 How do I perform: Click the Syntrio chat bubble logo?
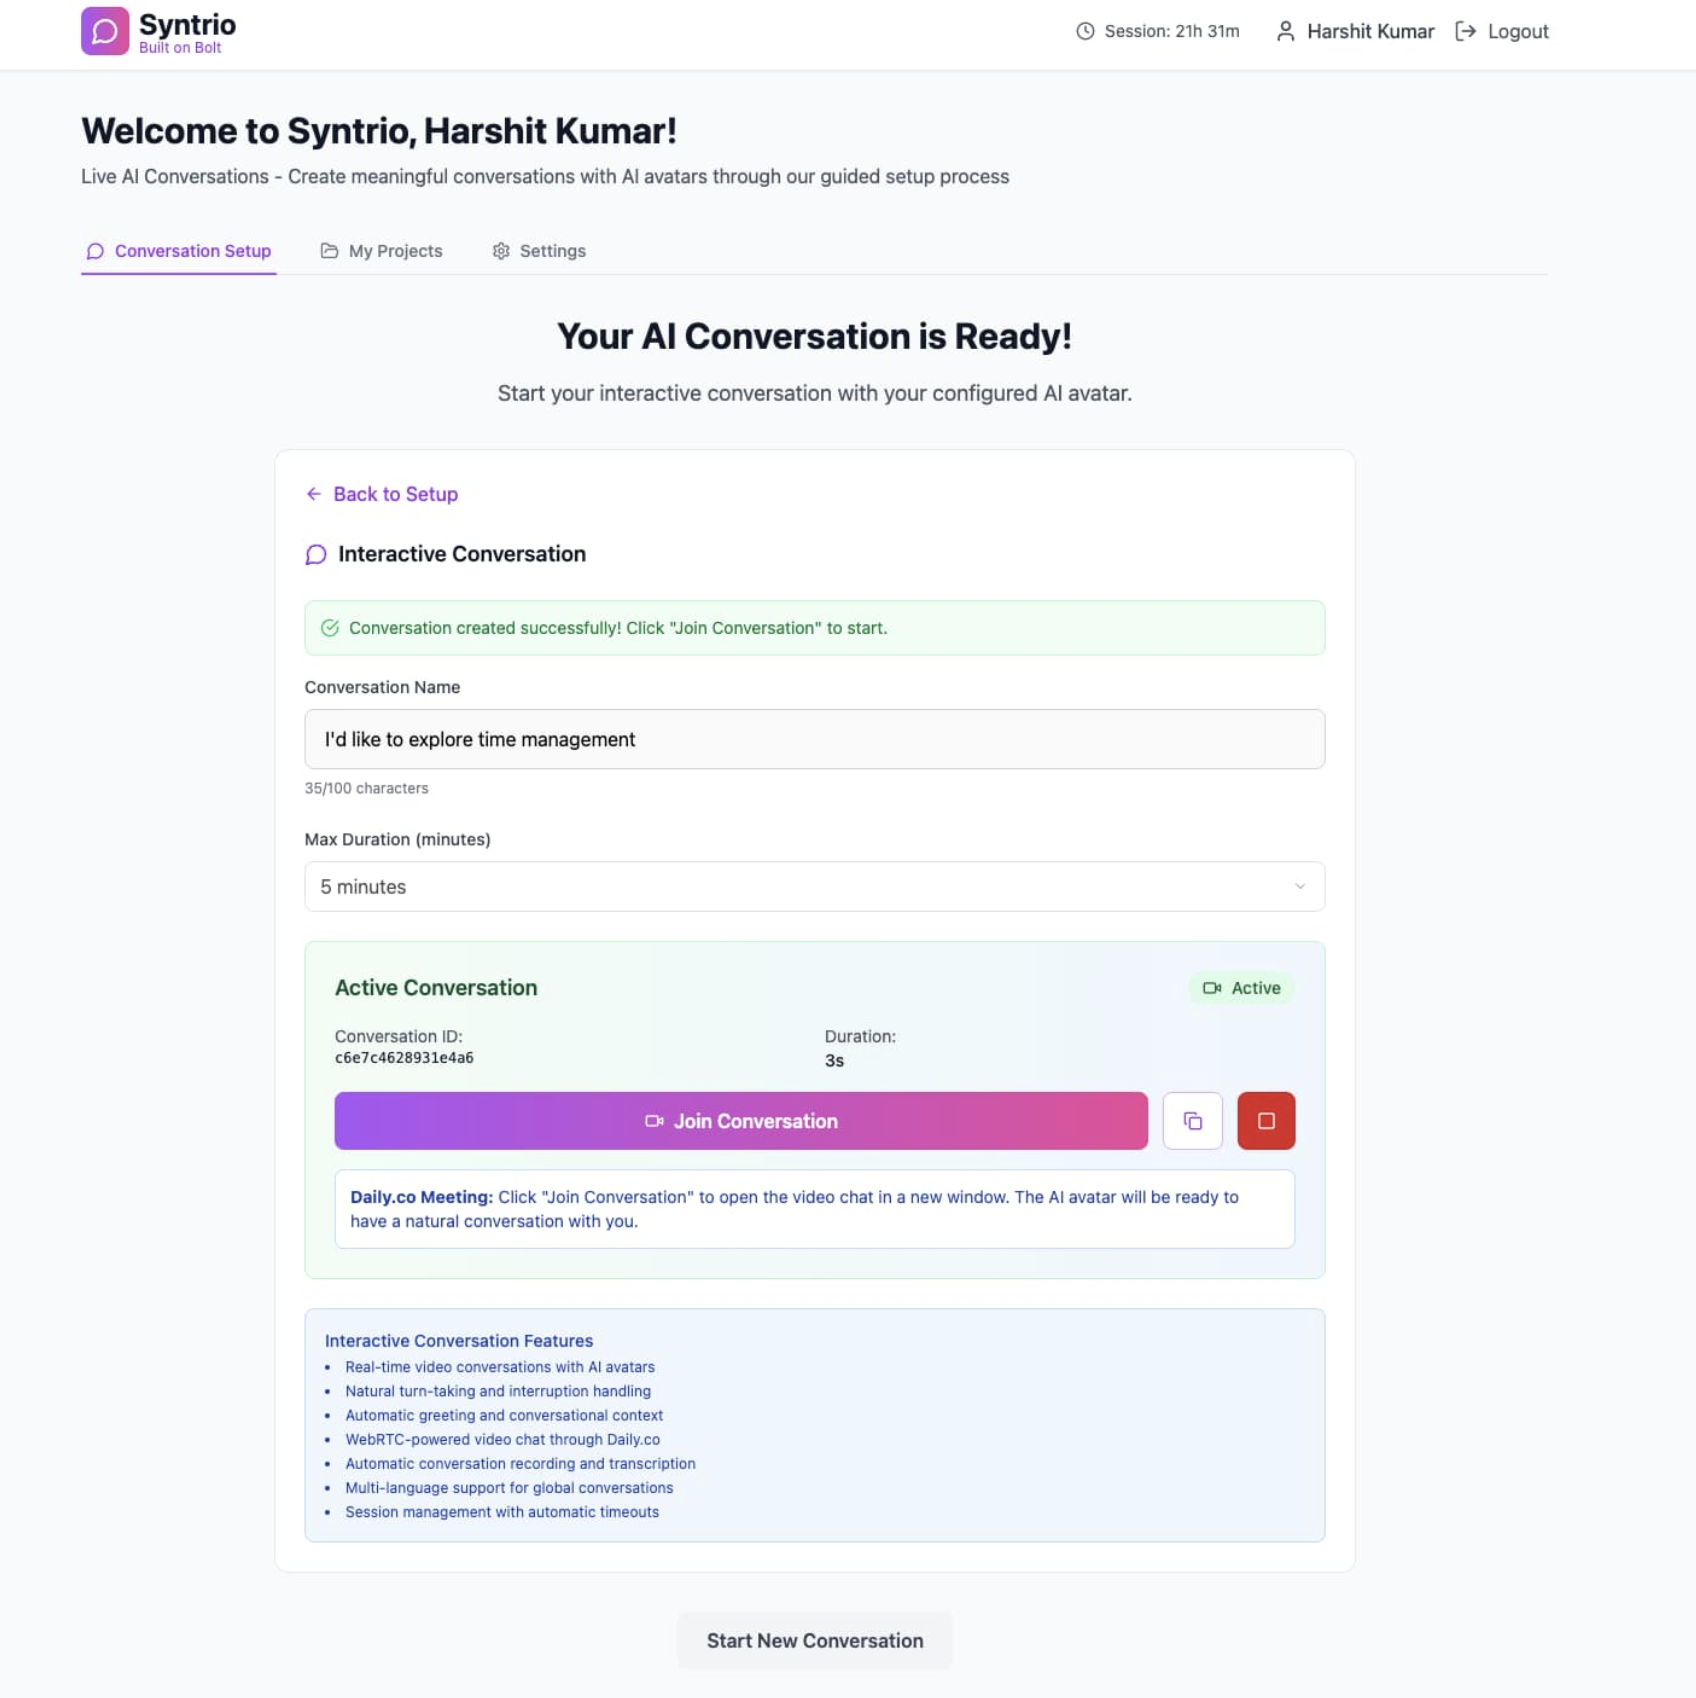point(105,31)
